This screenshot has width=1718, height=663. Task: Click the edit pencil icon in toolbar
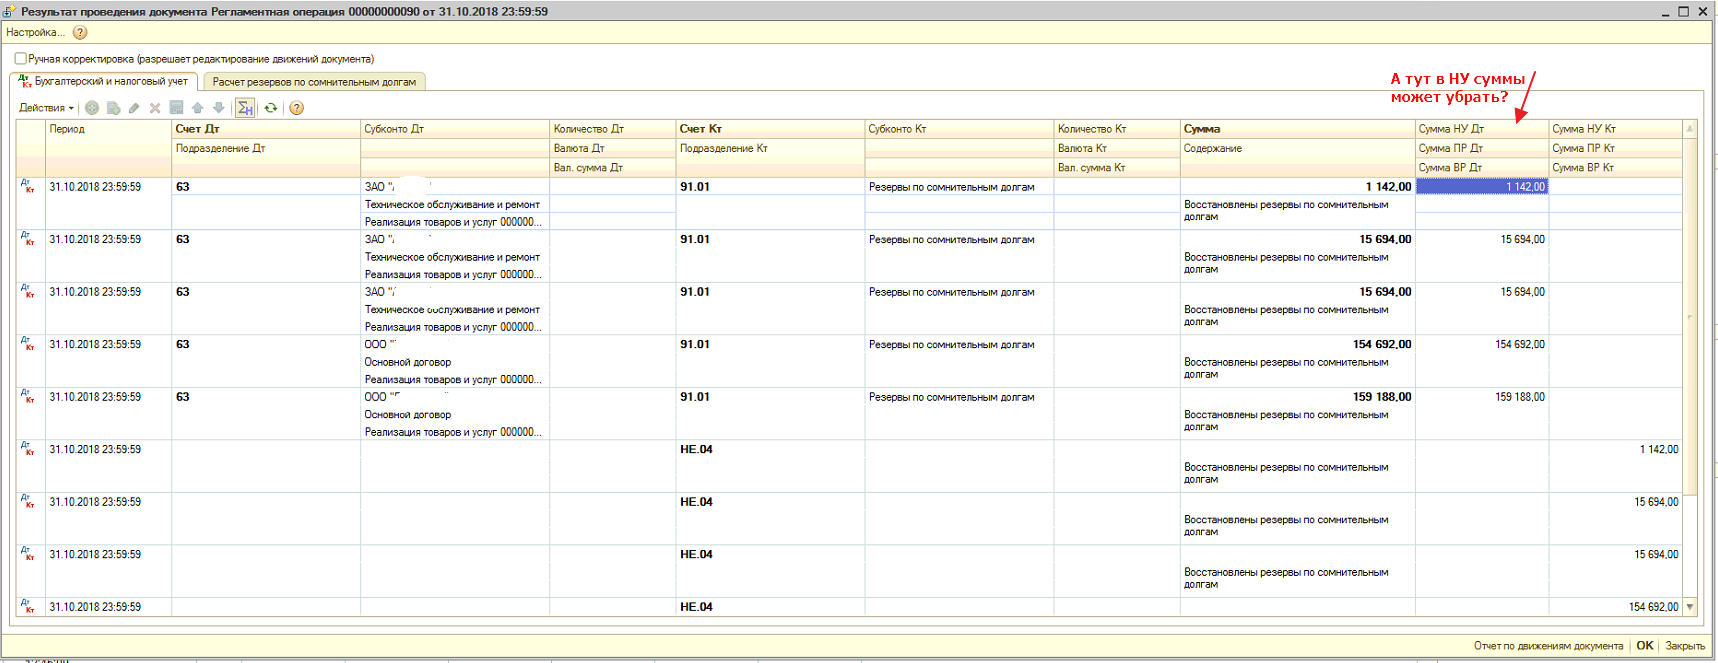pos(134,108)
